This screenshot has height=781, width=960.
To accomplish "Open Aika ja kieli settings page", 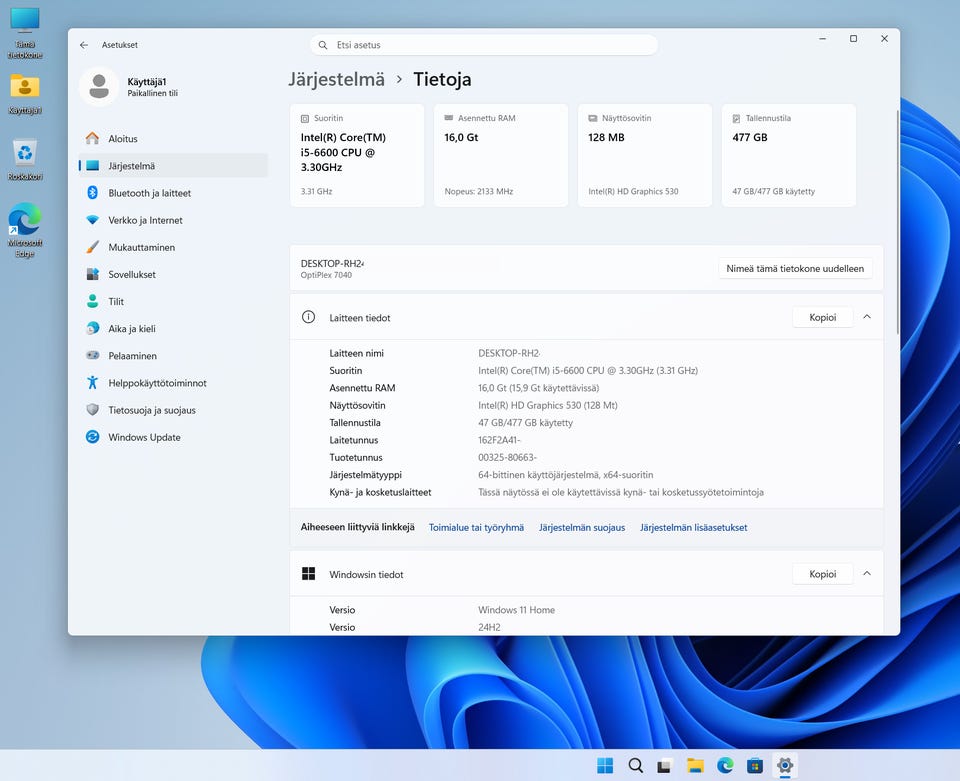I will (x=174, y=328).
